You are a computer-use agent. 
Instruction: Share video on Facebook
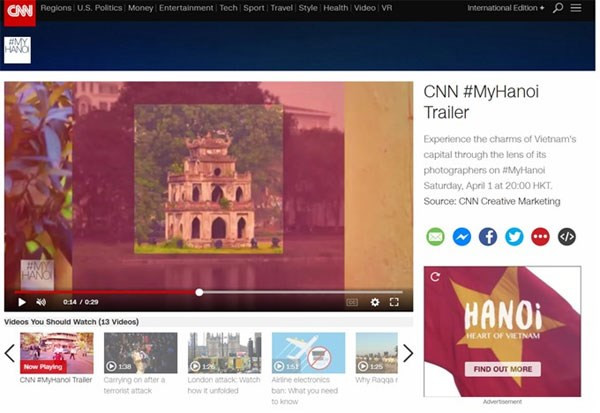tap(488, 237)
